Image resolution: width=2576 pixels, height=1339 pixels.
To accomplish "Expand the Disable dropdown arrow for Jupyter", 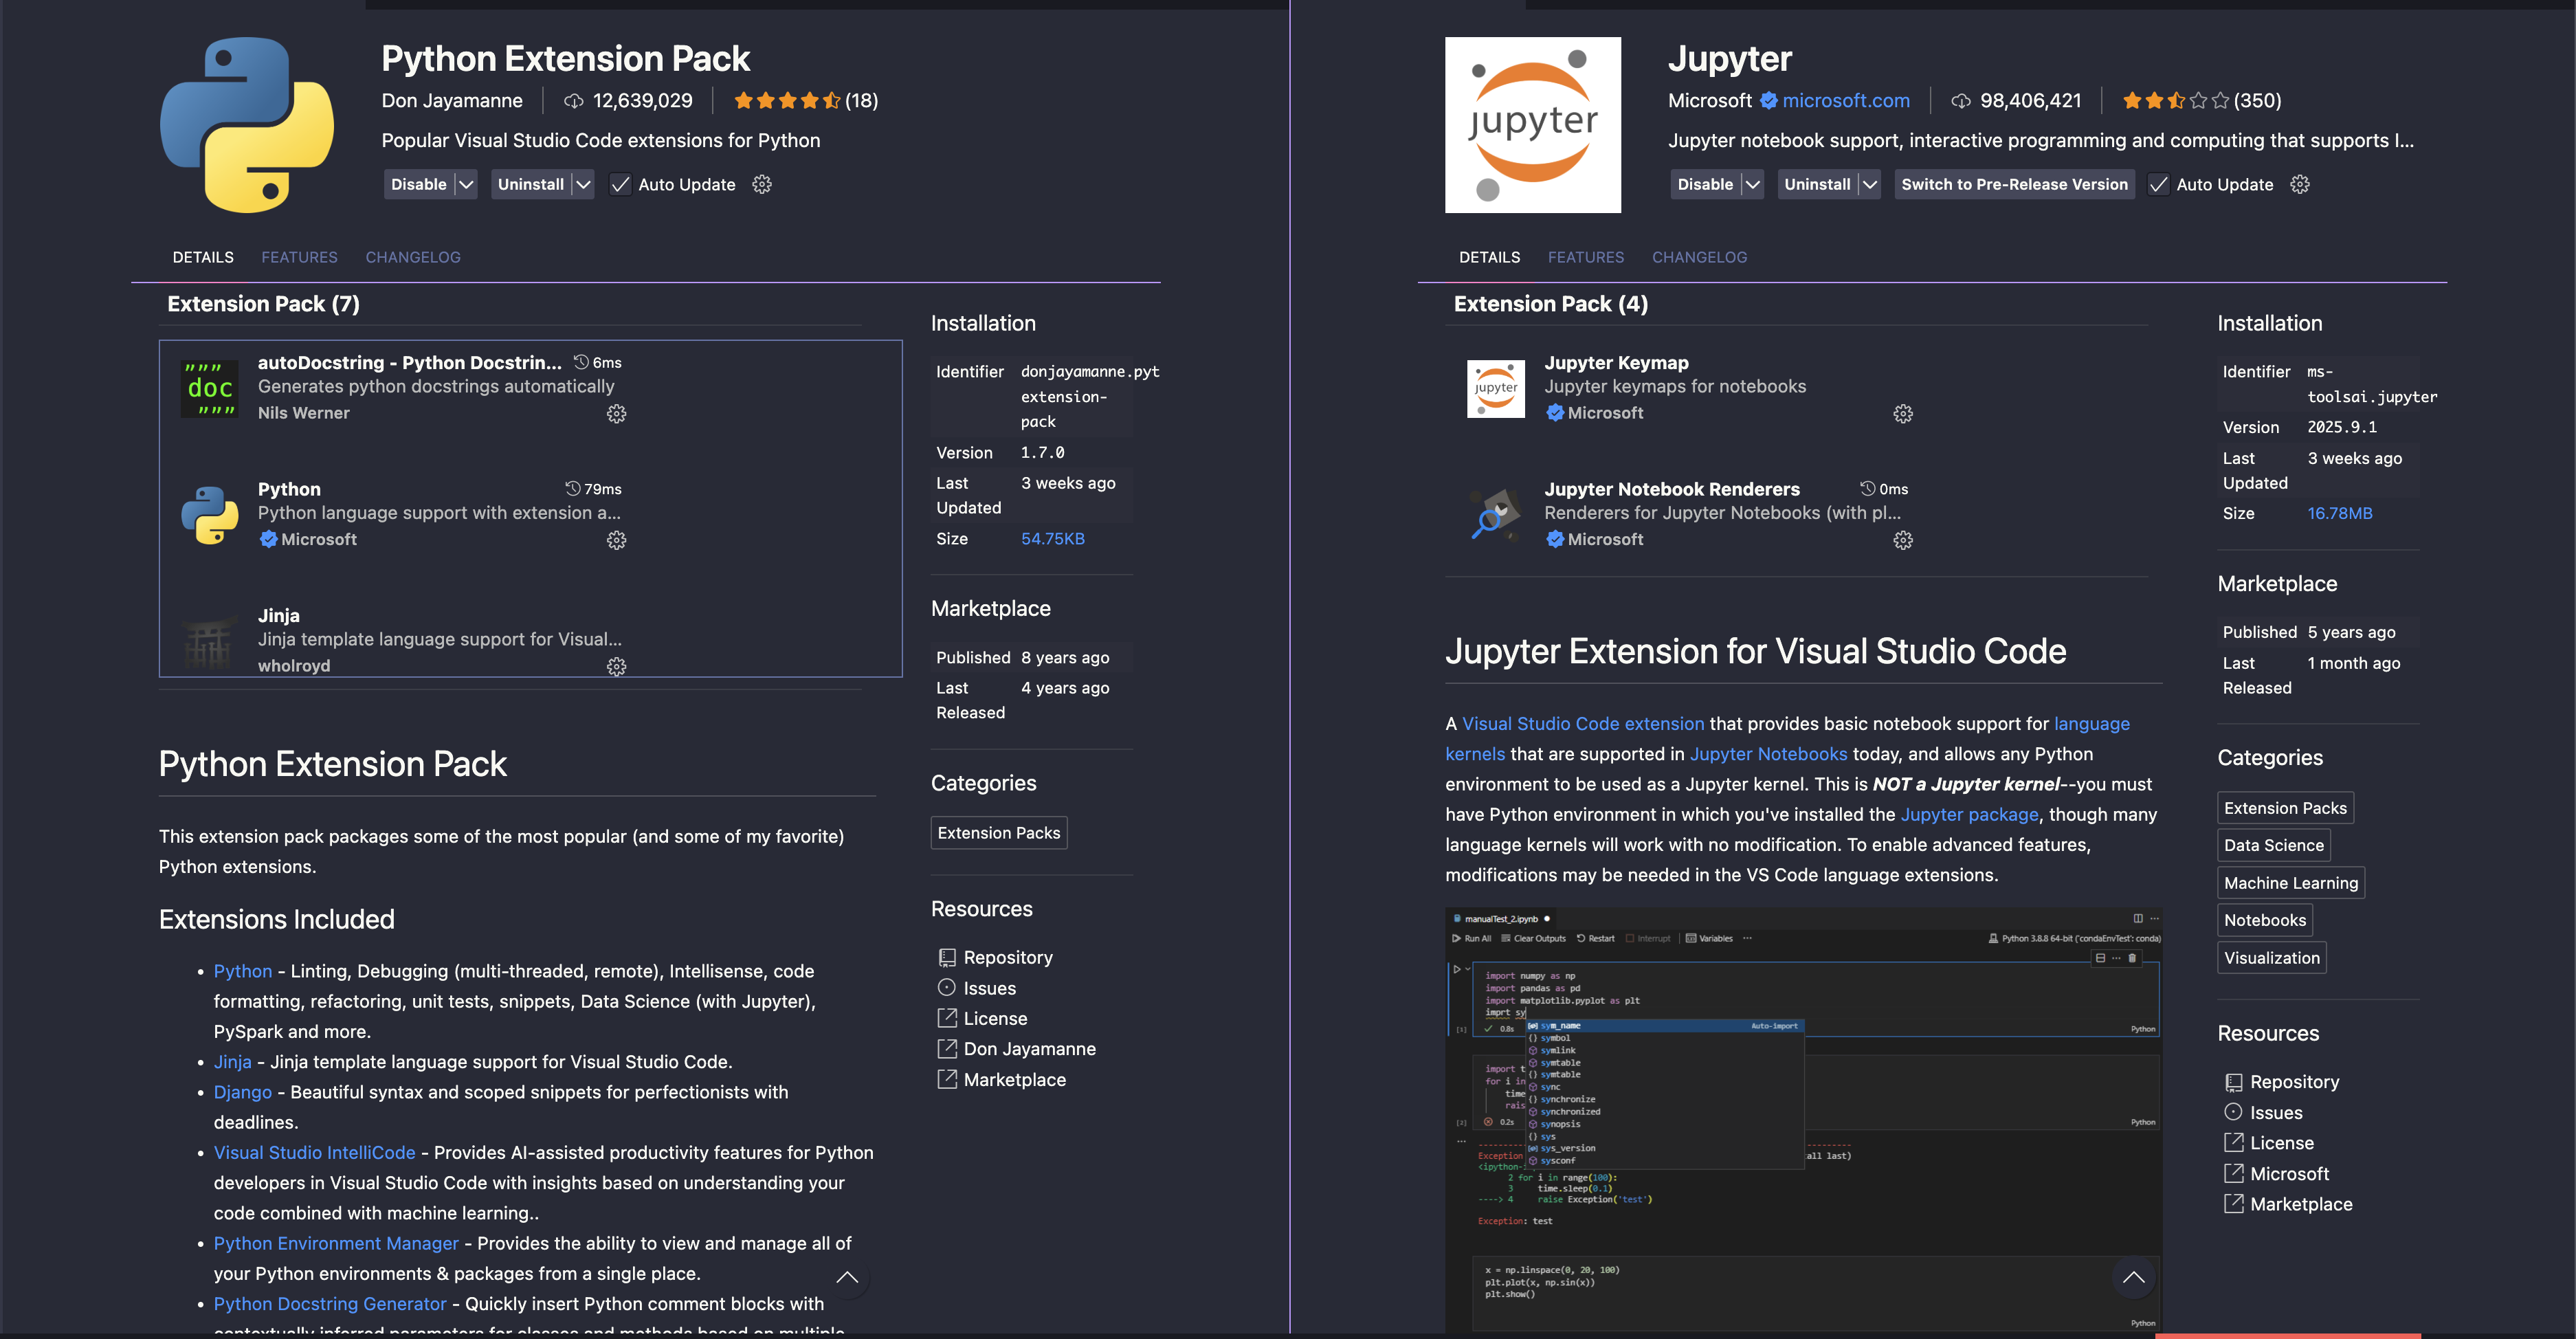I will (x=1752, y=184).
